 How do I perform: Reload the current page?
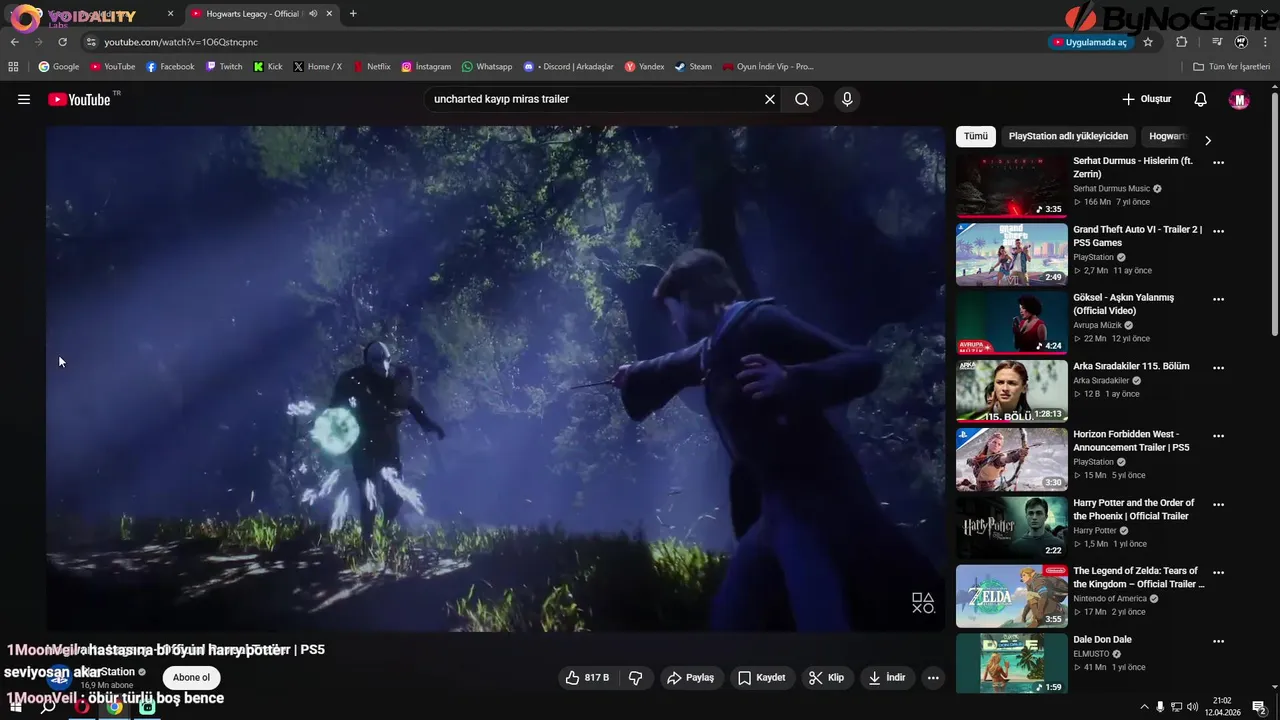pyautogui.click(x=62, y=42)
